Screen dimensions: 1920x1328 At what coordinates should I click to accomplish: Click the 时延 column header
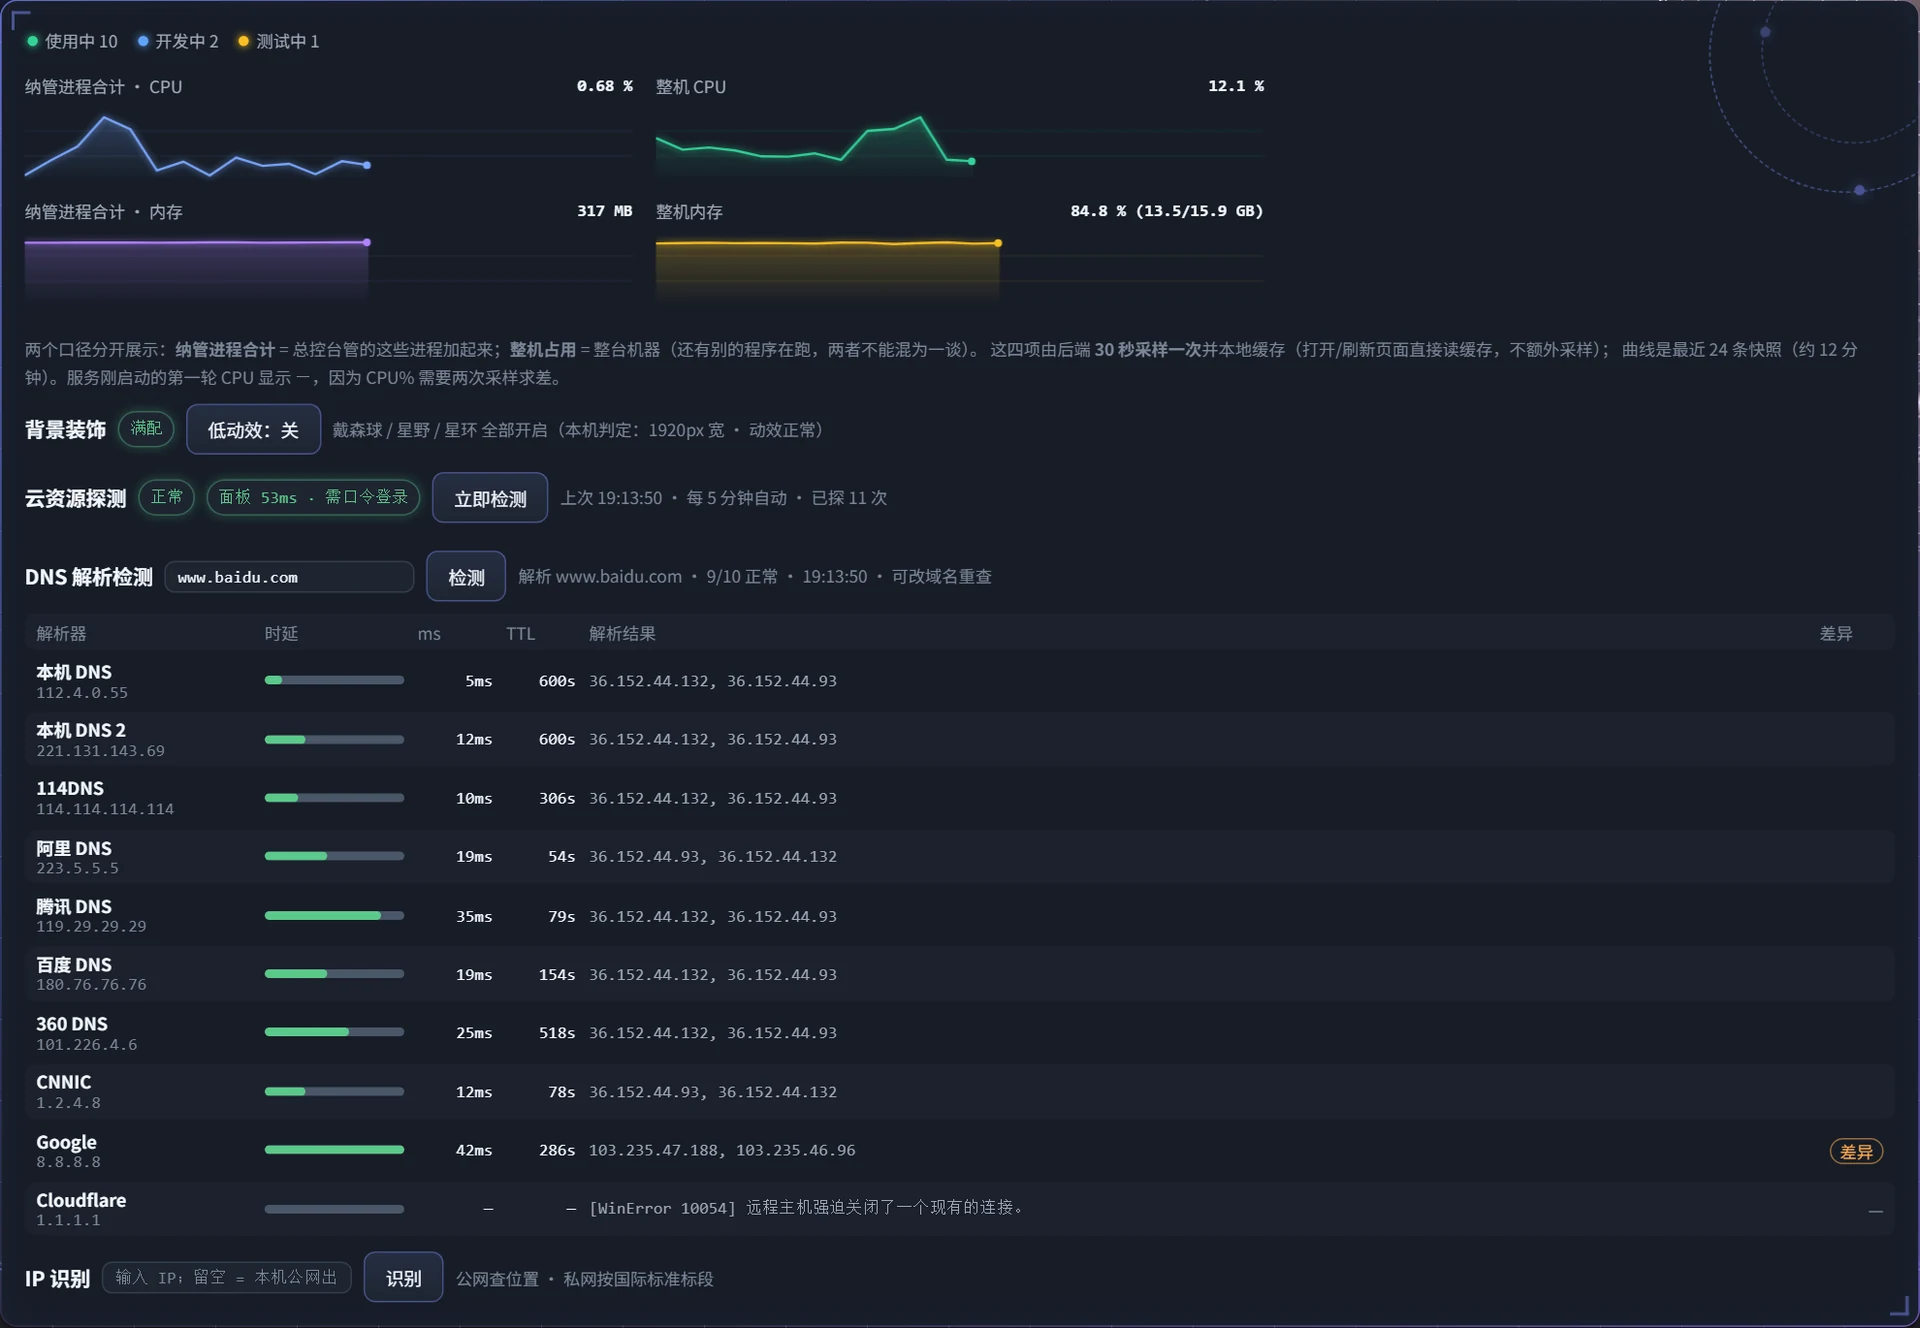(x=281, y=633)
